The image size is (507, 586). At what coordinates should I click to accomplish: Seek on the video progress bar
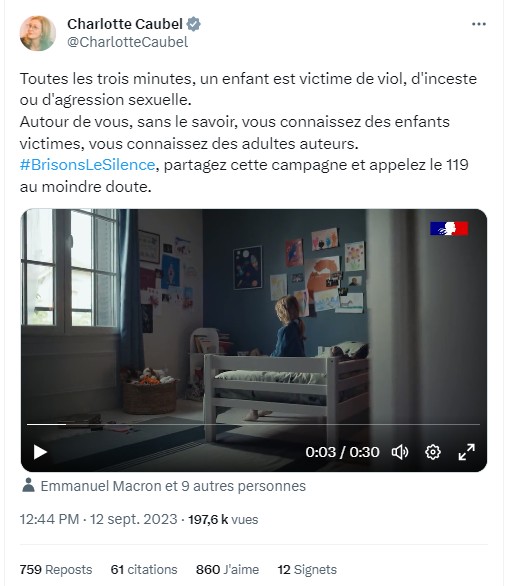253,425
